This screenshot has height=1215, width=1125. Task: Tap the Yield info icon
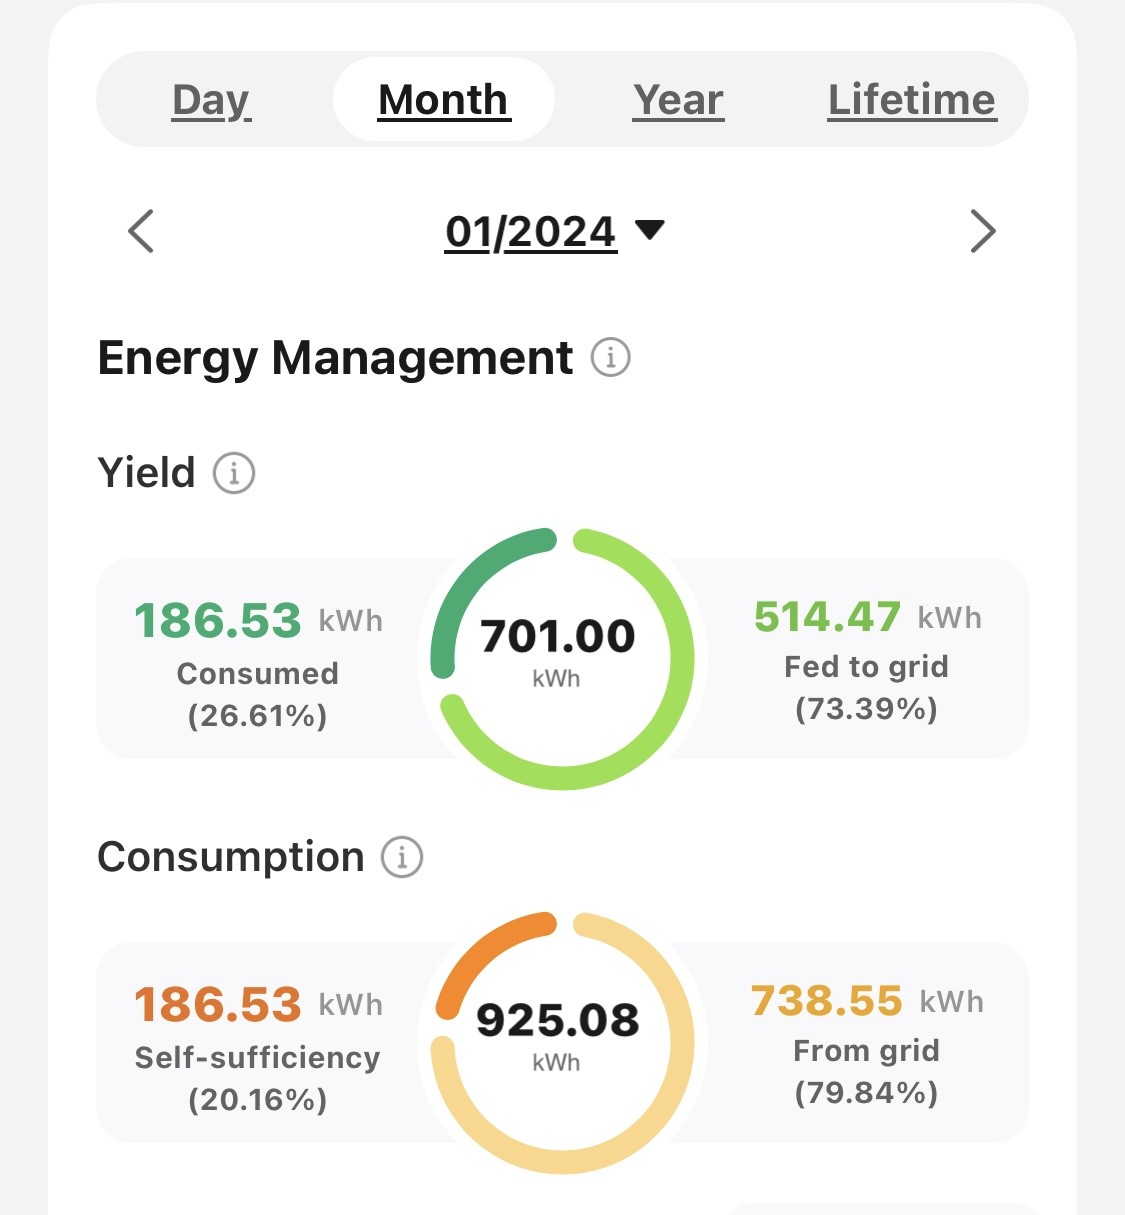pos(234,472)
